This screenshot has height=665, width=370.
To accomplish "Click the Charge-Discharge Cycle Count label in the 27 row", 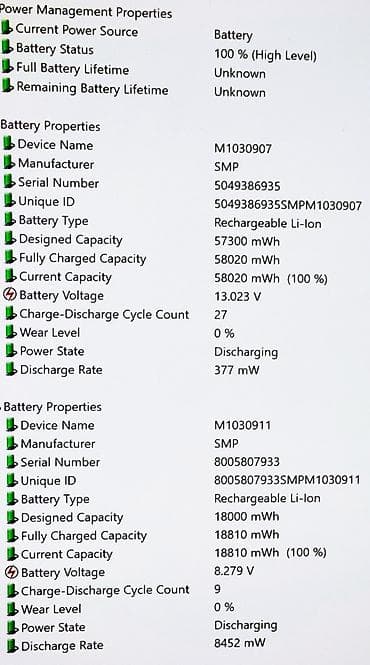I will coord(104,315).
